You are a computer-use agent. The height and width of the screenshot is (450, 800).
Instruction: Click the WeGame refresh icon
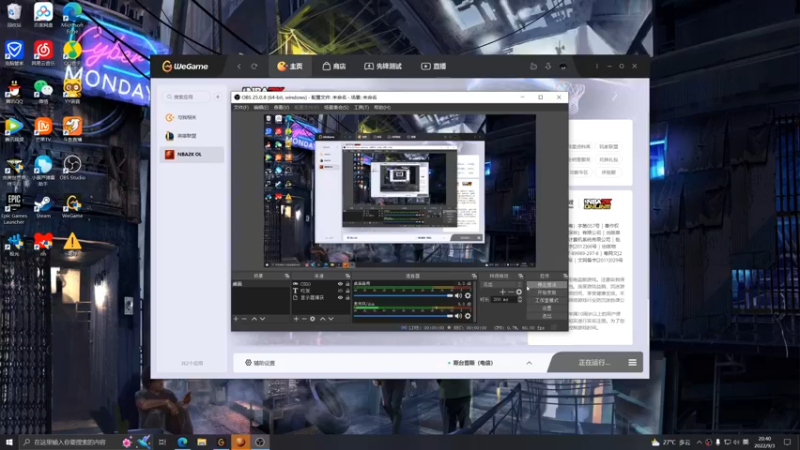coord(254,66)
